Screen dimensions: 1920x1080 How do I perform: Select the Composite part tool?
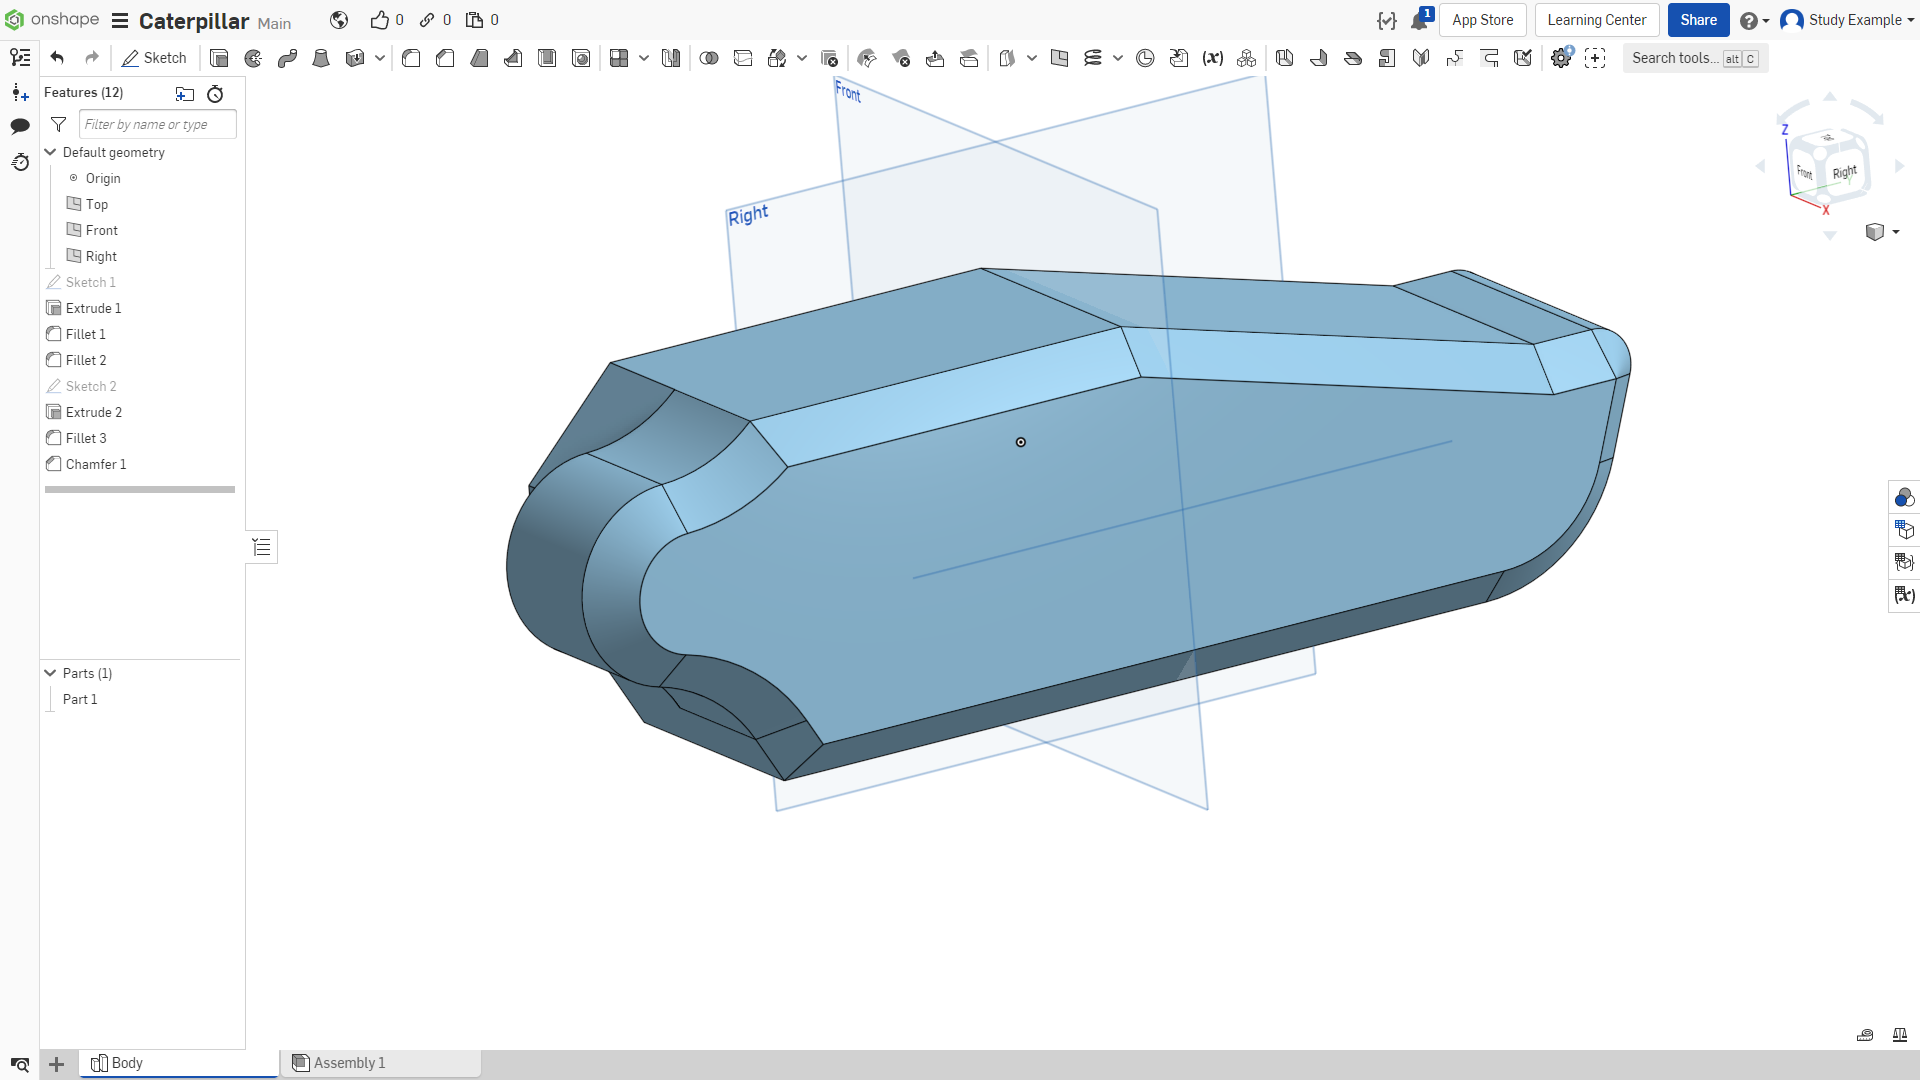pos(1247,58)
